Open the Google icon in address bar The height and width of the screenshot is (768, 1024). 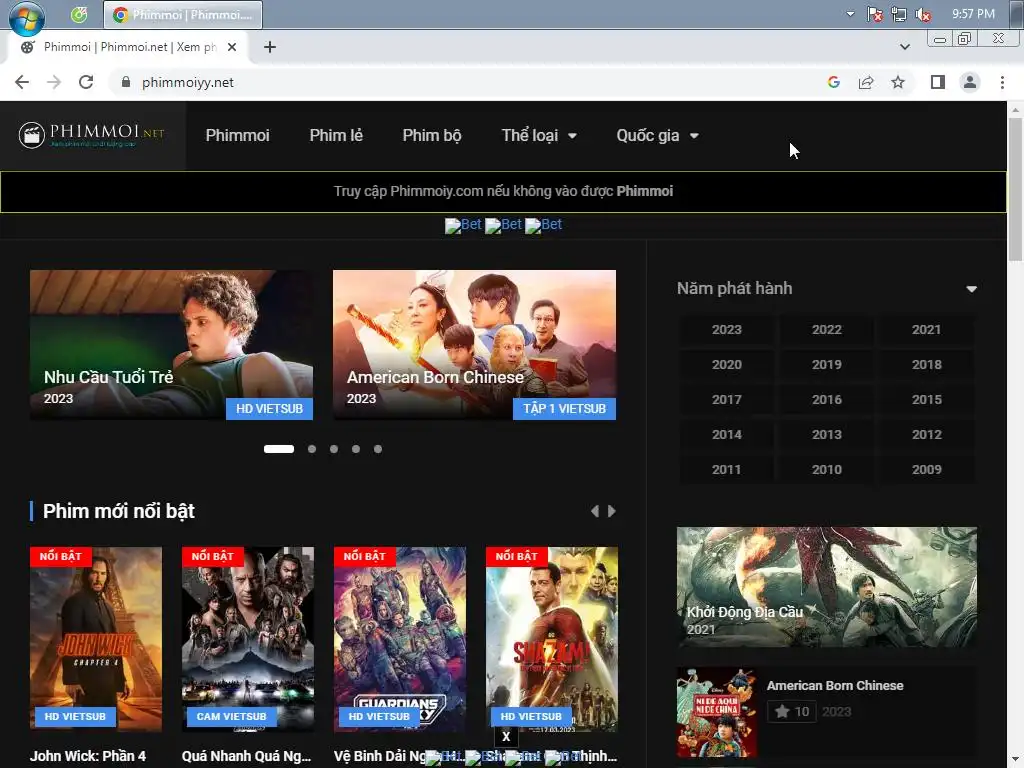pyautogui.click(x=833, y=82)
